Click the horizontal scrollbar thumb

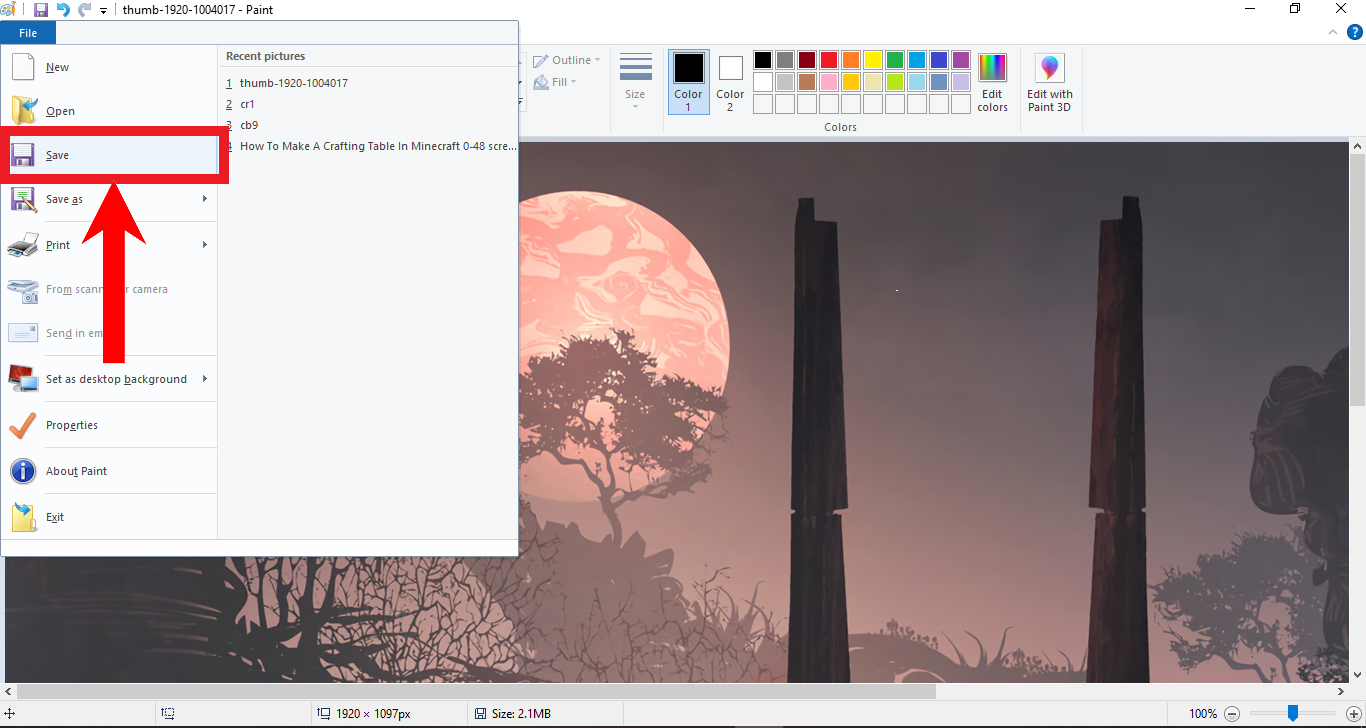coord(476,691)
